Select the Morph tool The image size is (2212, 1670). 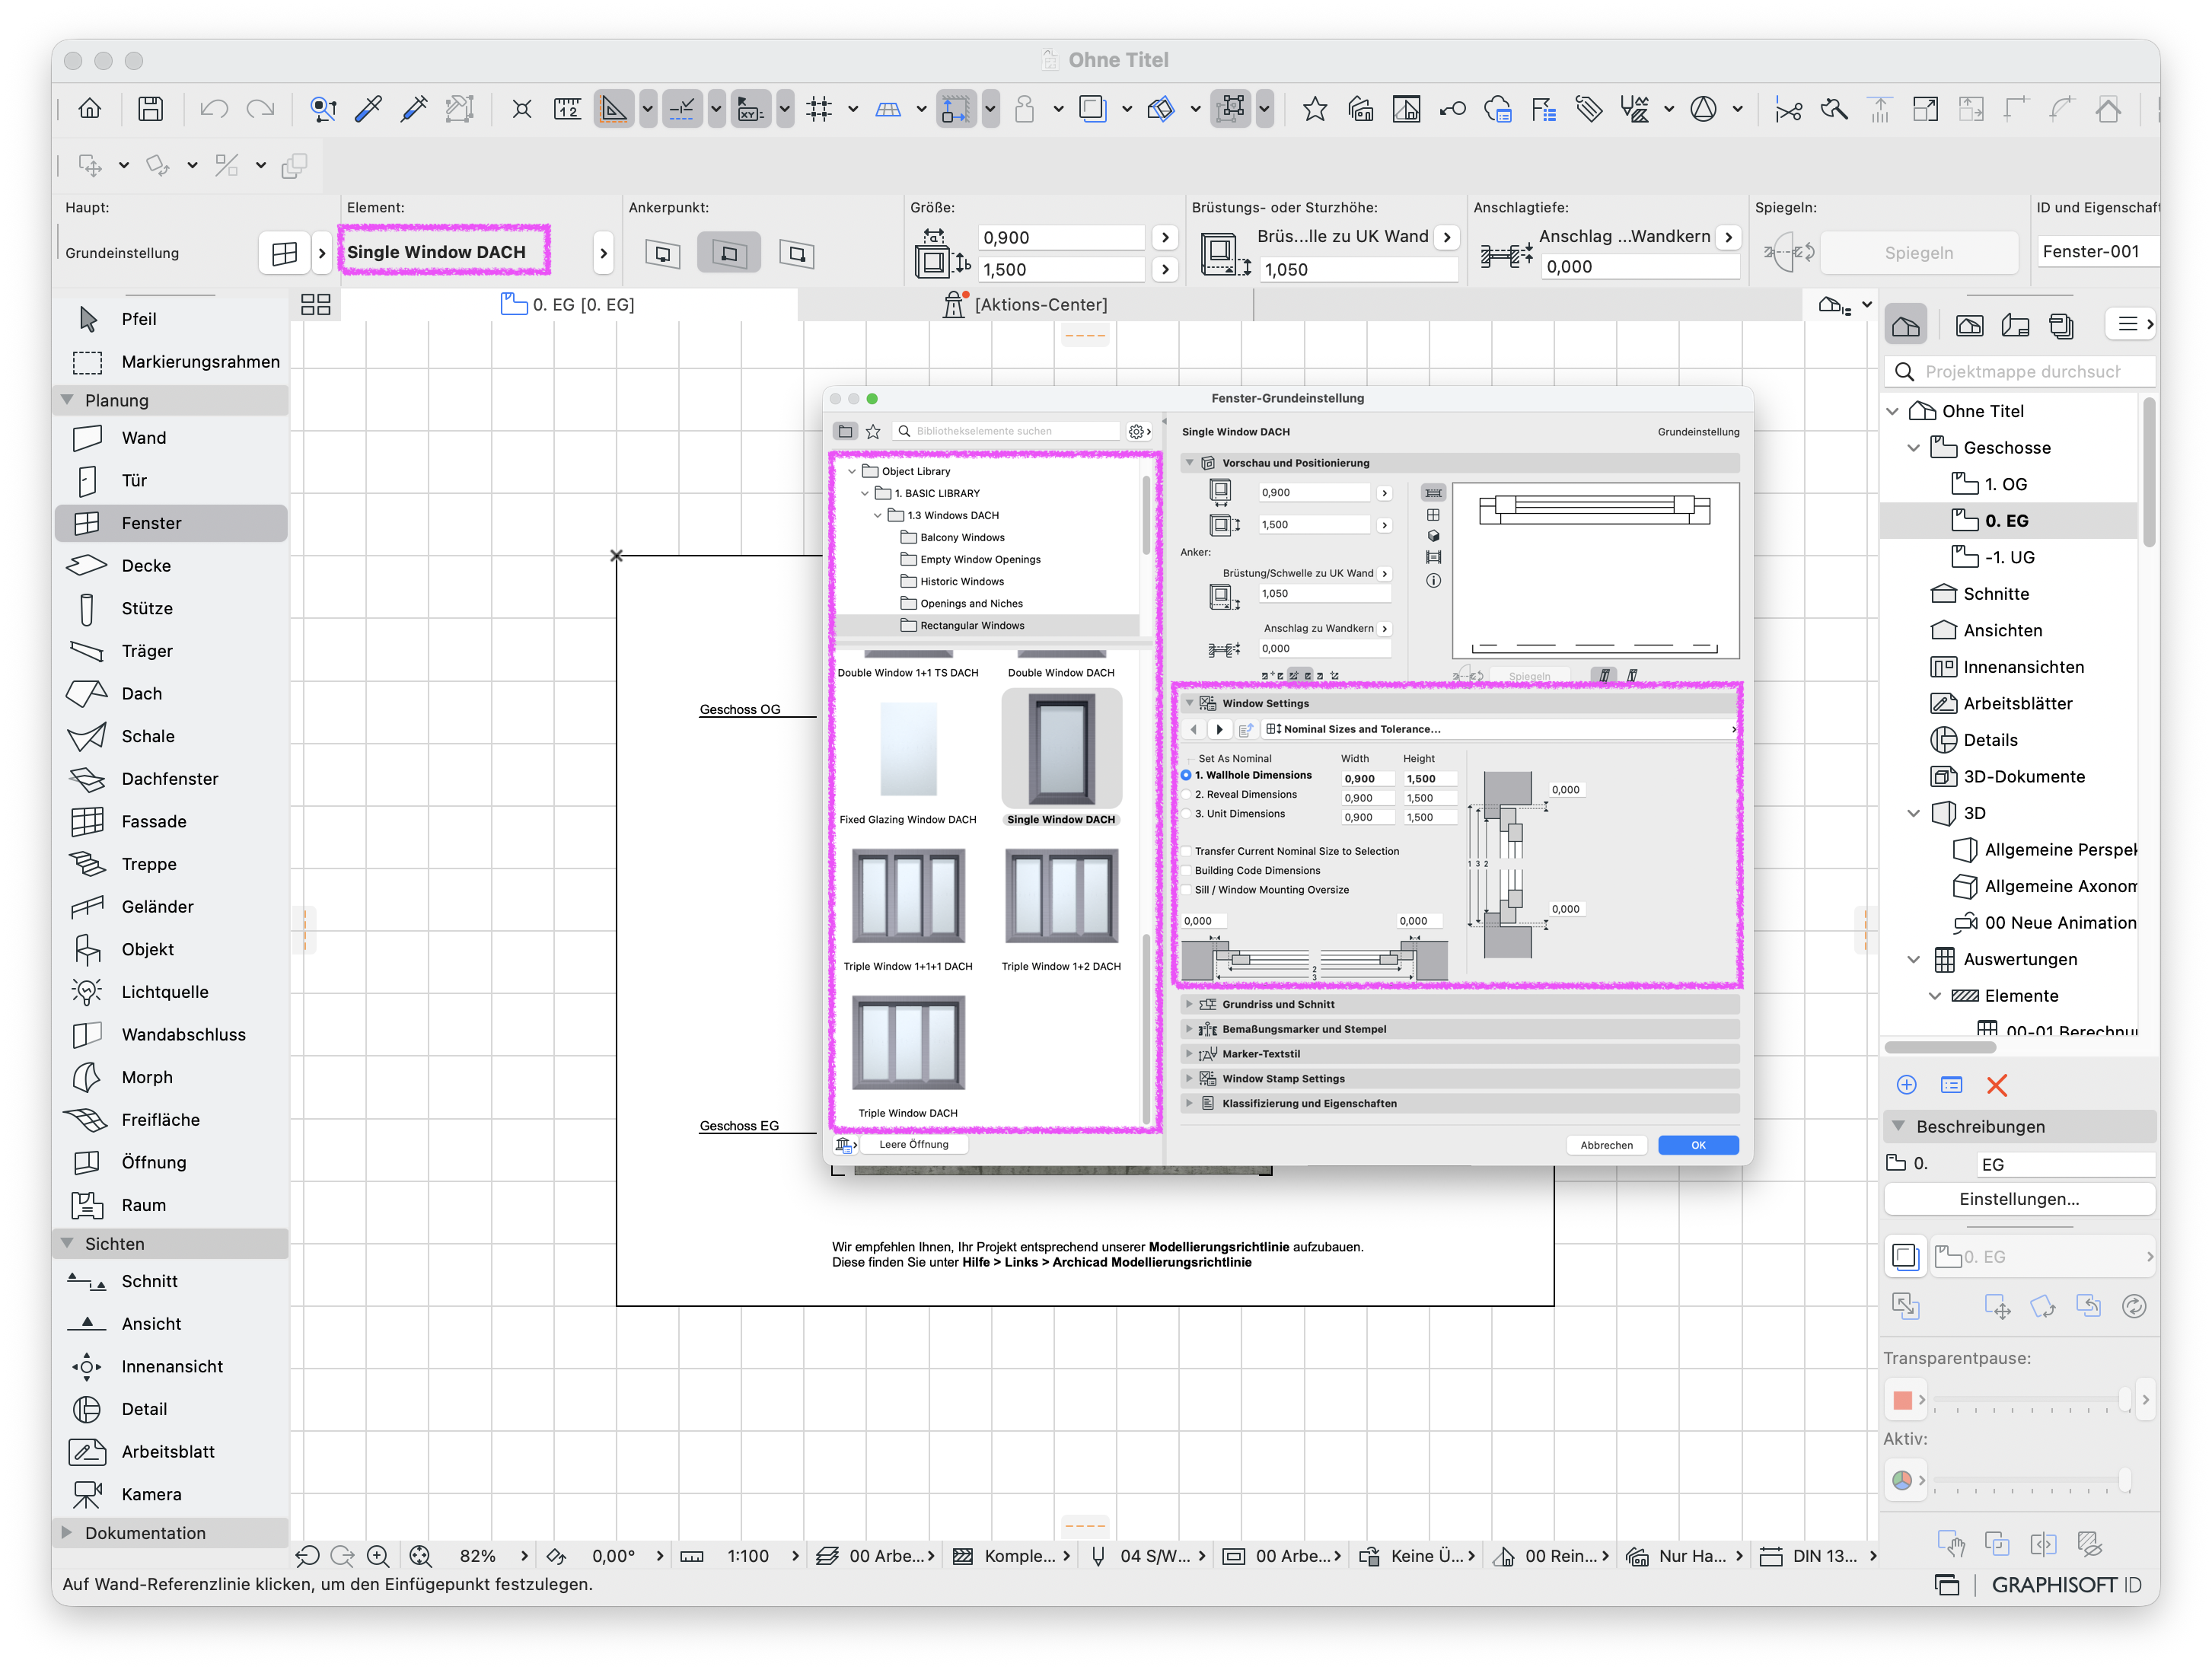[171, 1078]
